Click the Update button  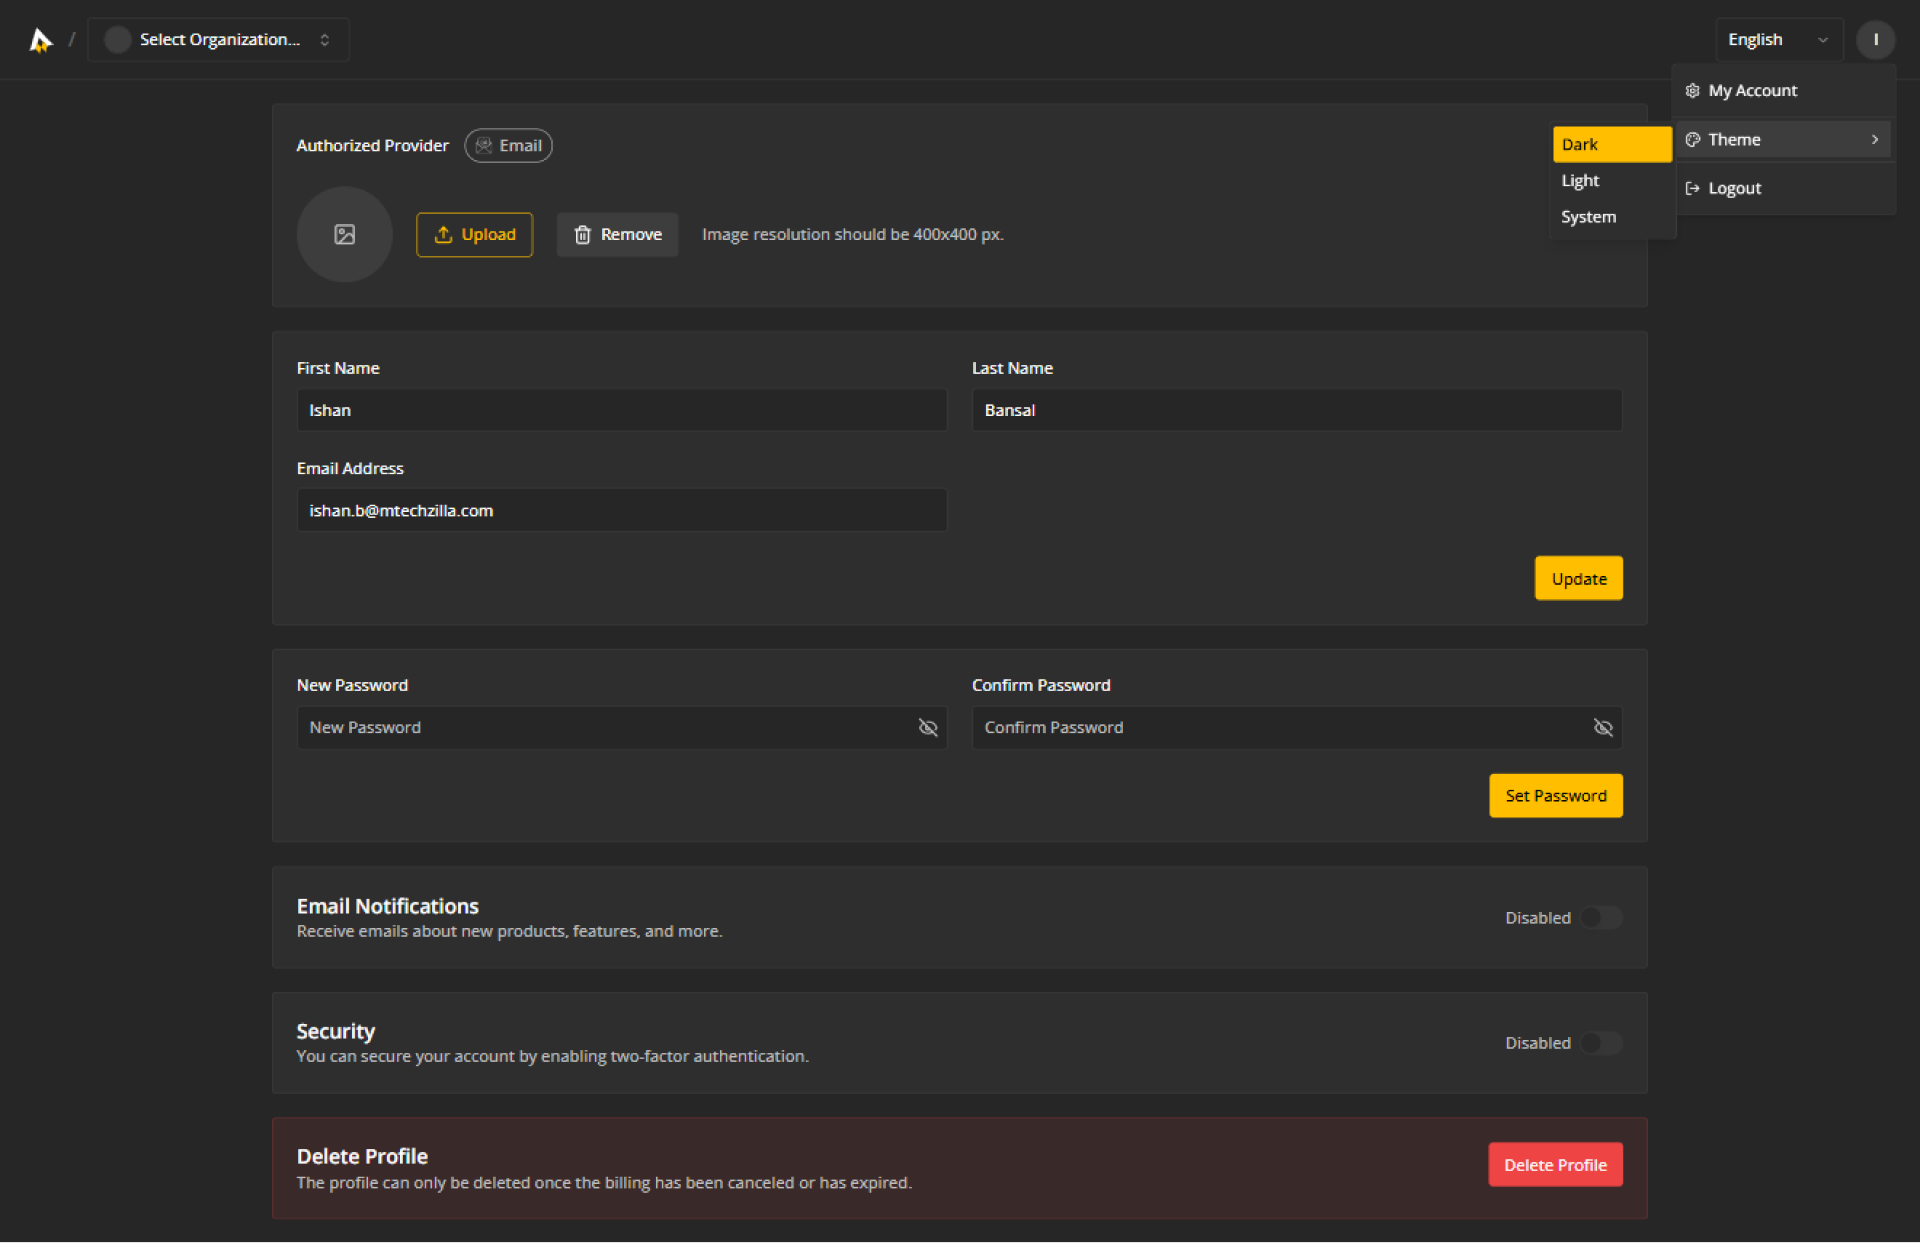pos(1578,578)
